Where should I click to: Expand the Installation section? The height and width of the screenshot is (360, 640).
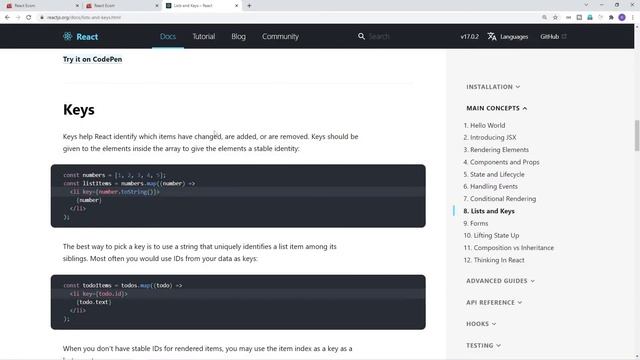point(493,87)
